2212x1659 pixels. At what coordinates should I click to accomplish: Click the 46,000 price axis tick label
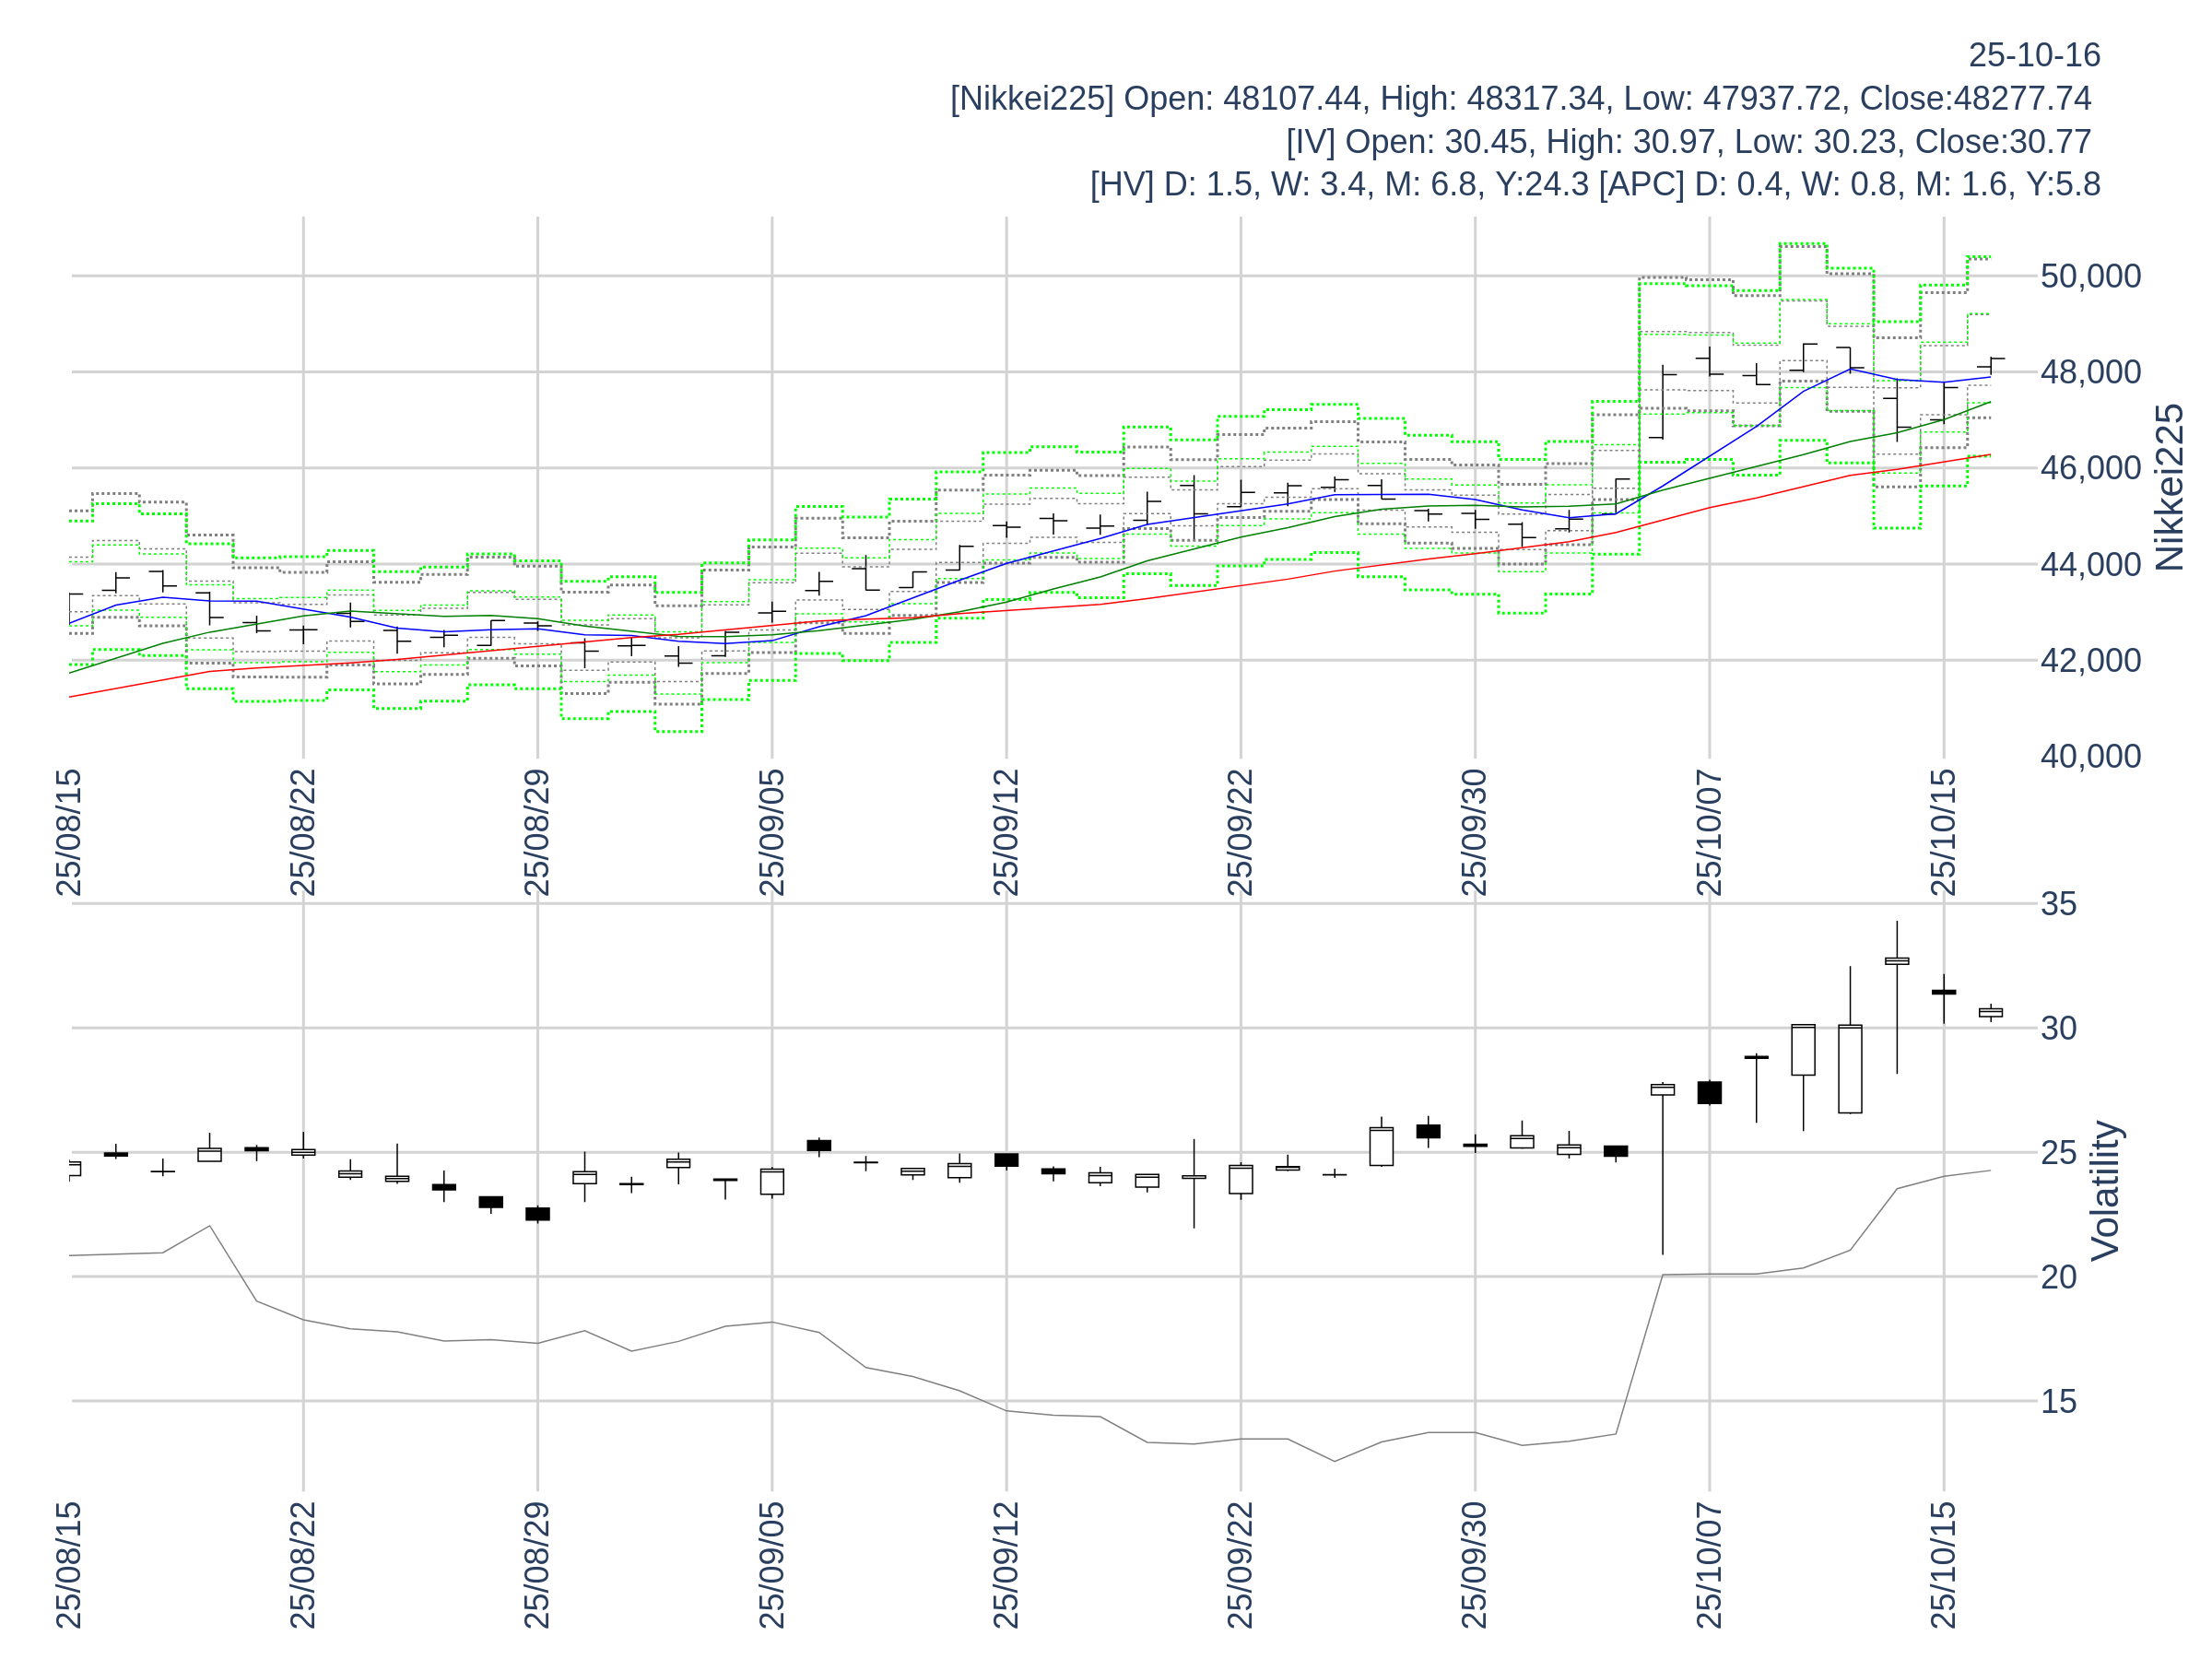click(x=2090, y=468)
